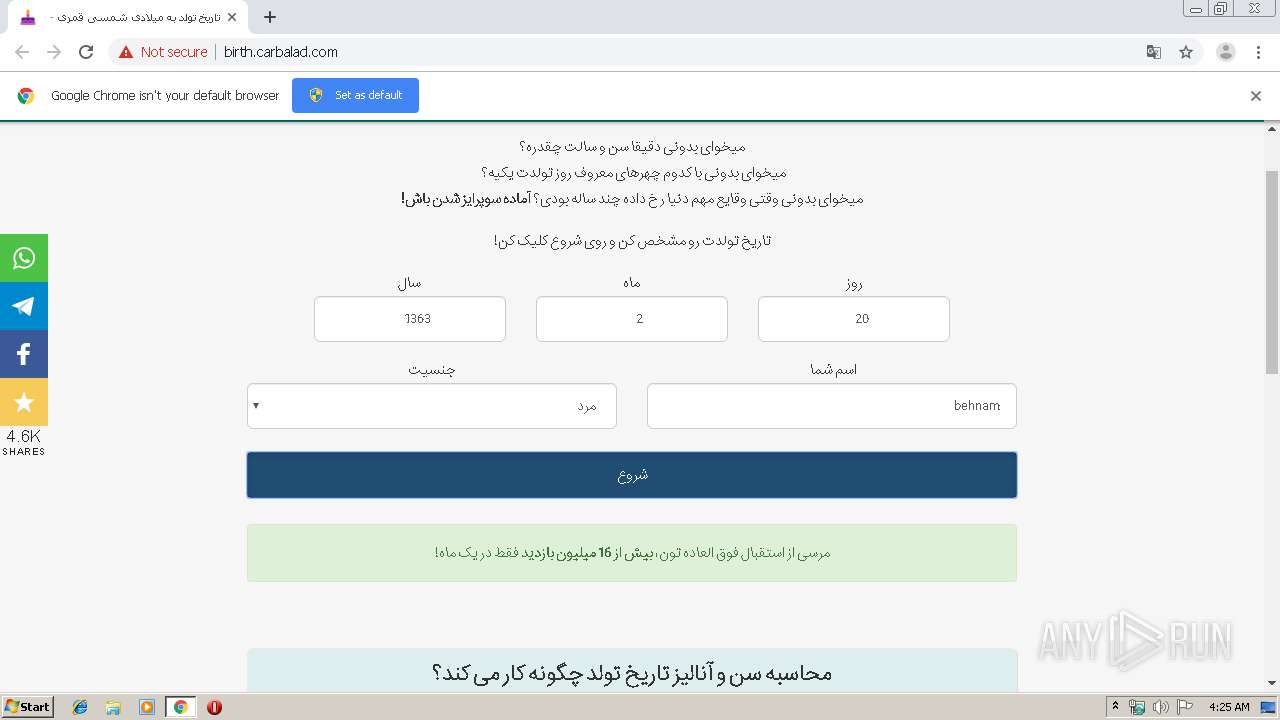Show hidden system tray icons
1280x720 pixels.
click(1115, 707)
